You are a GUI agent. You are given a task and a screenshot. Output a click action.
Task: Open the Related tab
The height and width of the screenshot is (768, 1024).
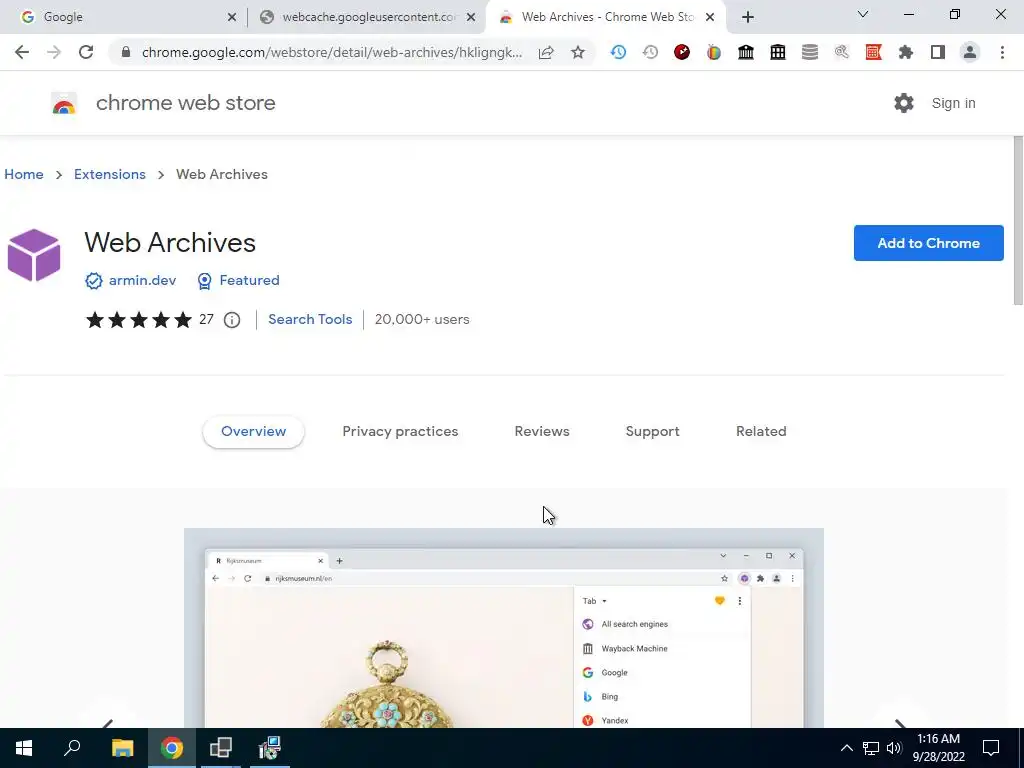(761, 431)
